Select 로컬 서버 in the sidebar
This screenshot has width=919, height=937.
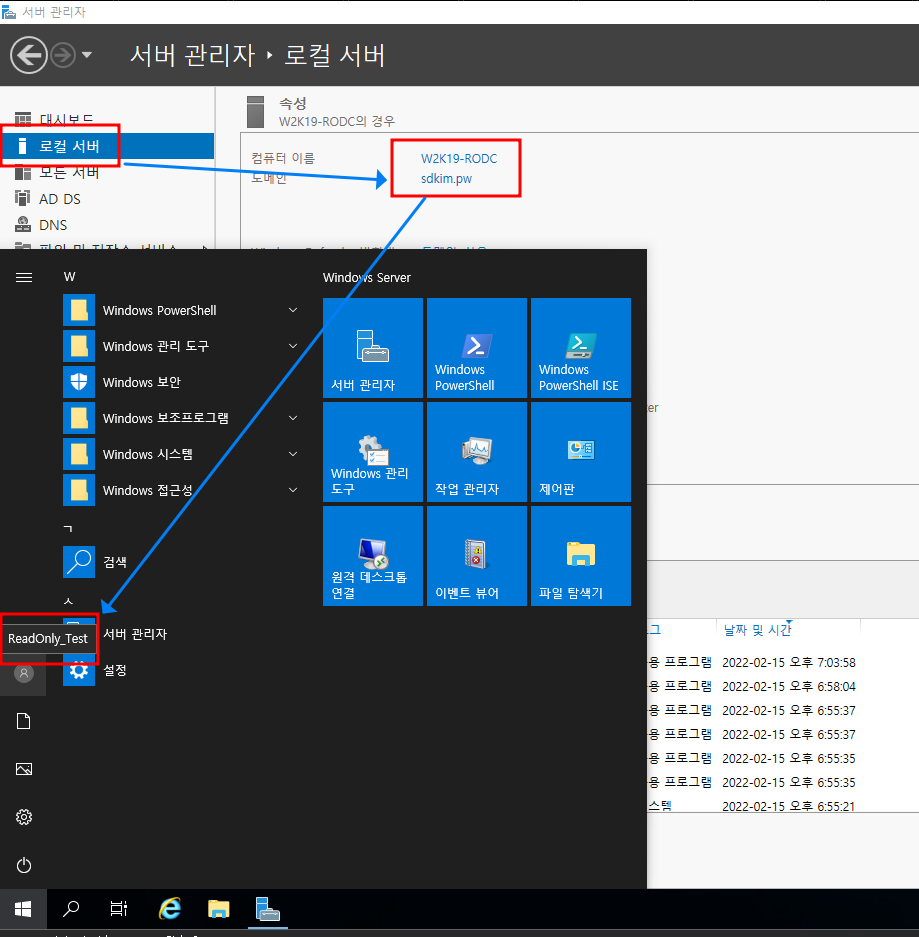[108, 146]
